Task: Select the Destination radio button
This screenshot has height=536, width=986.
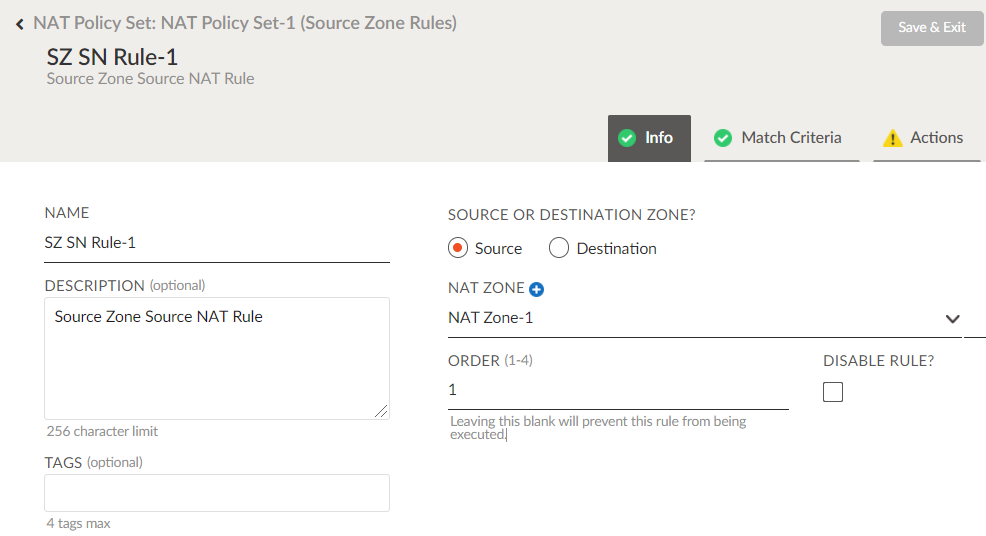Action: pos(559,248)
